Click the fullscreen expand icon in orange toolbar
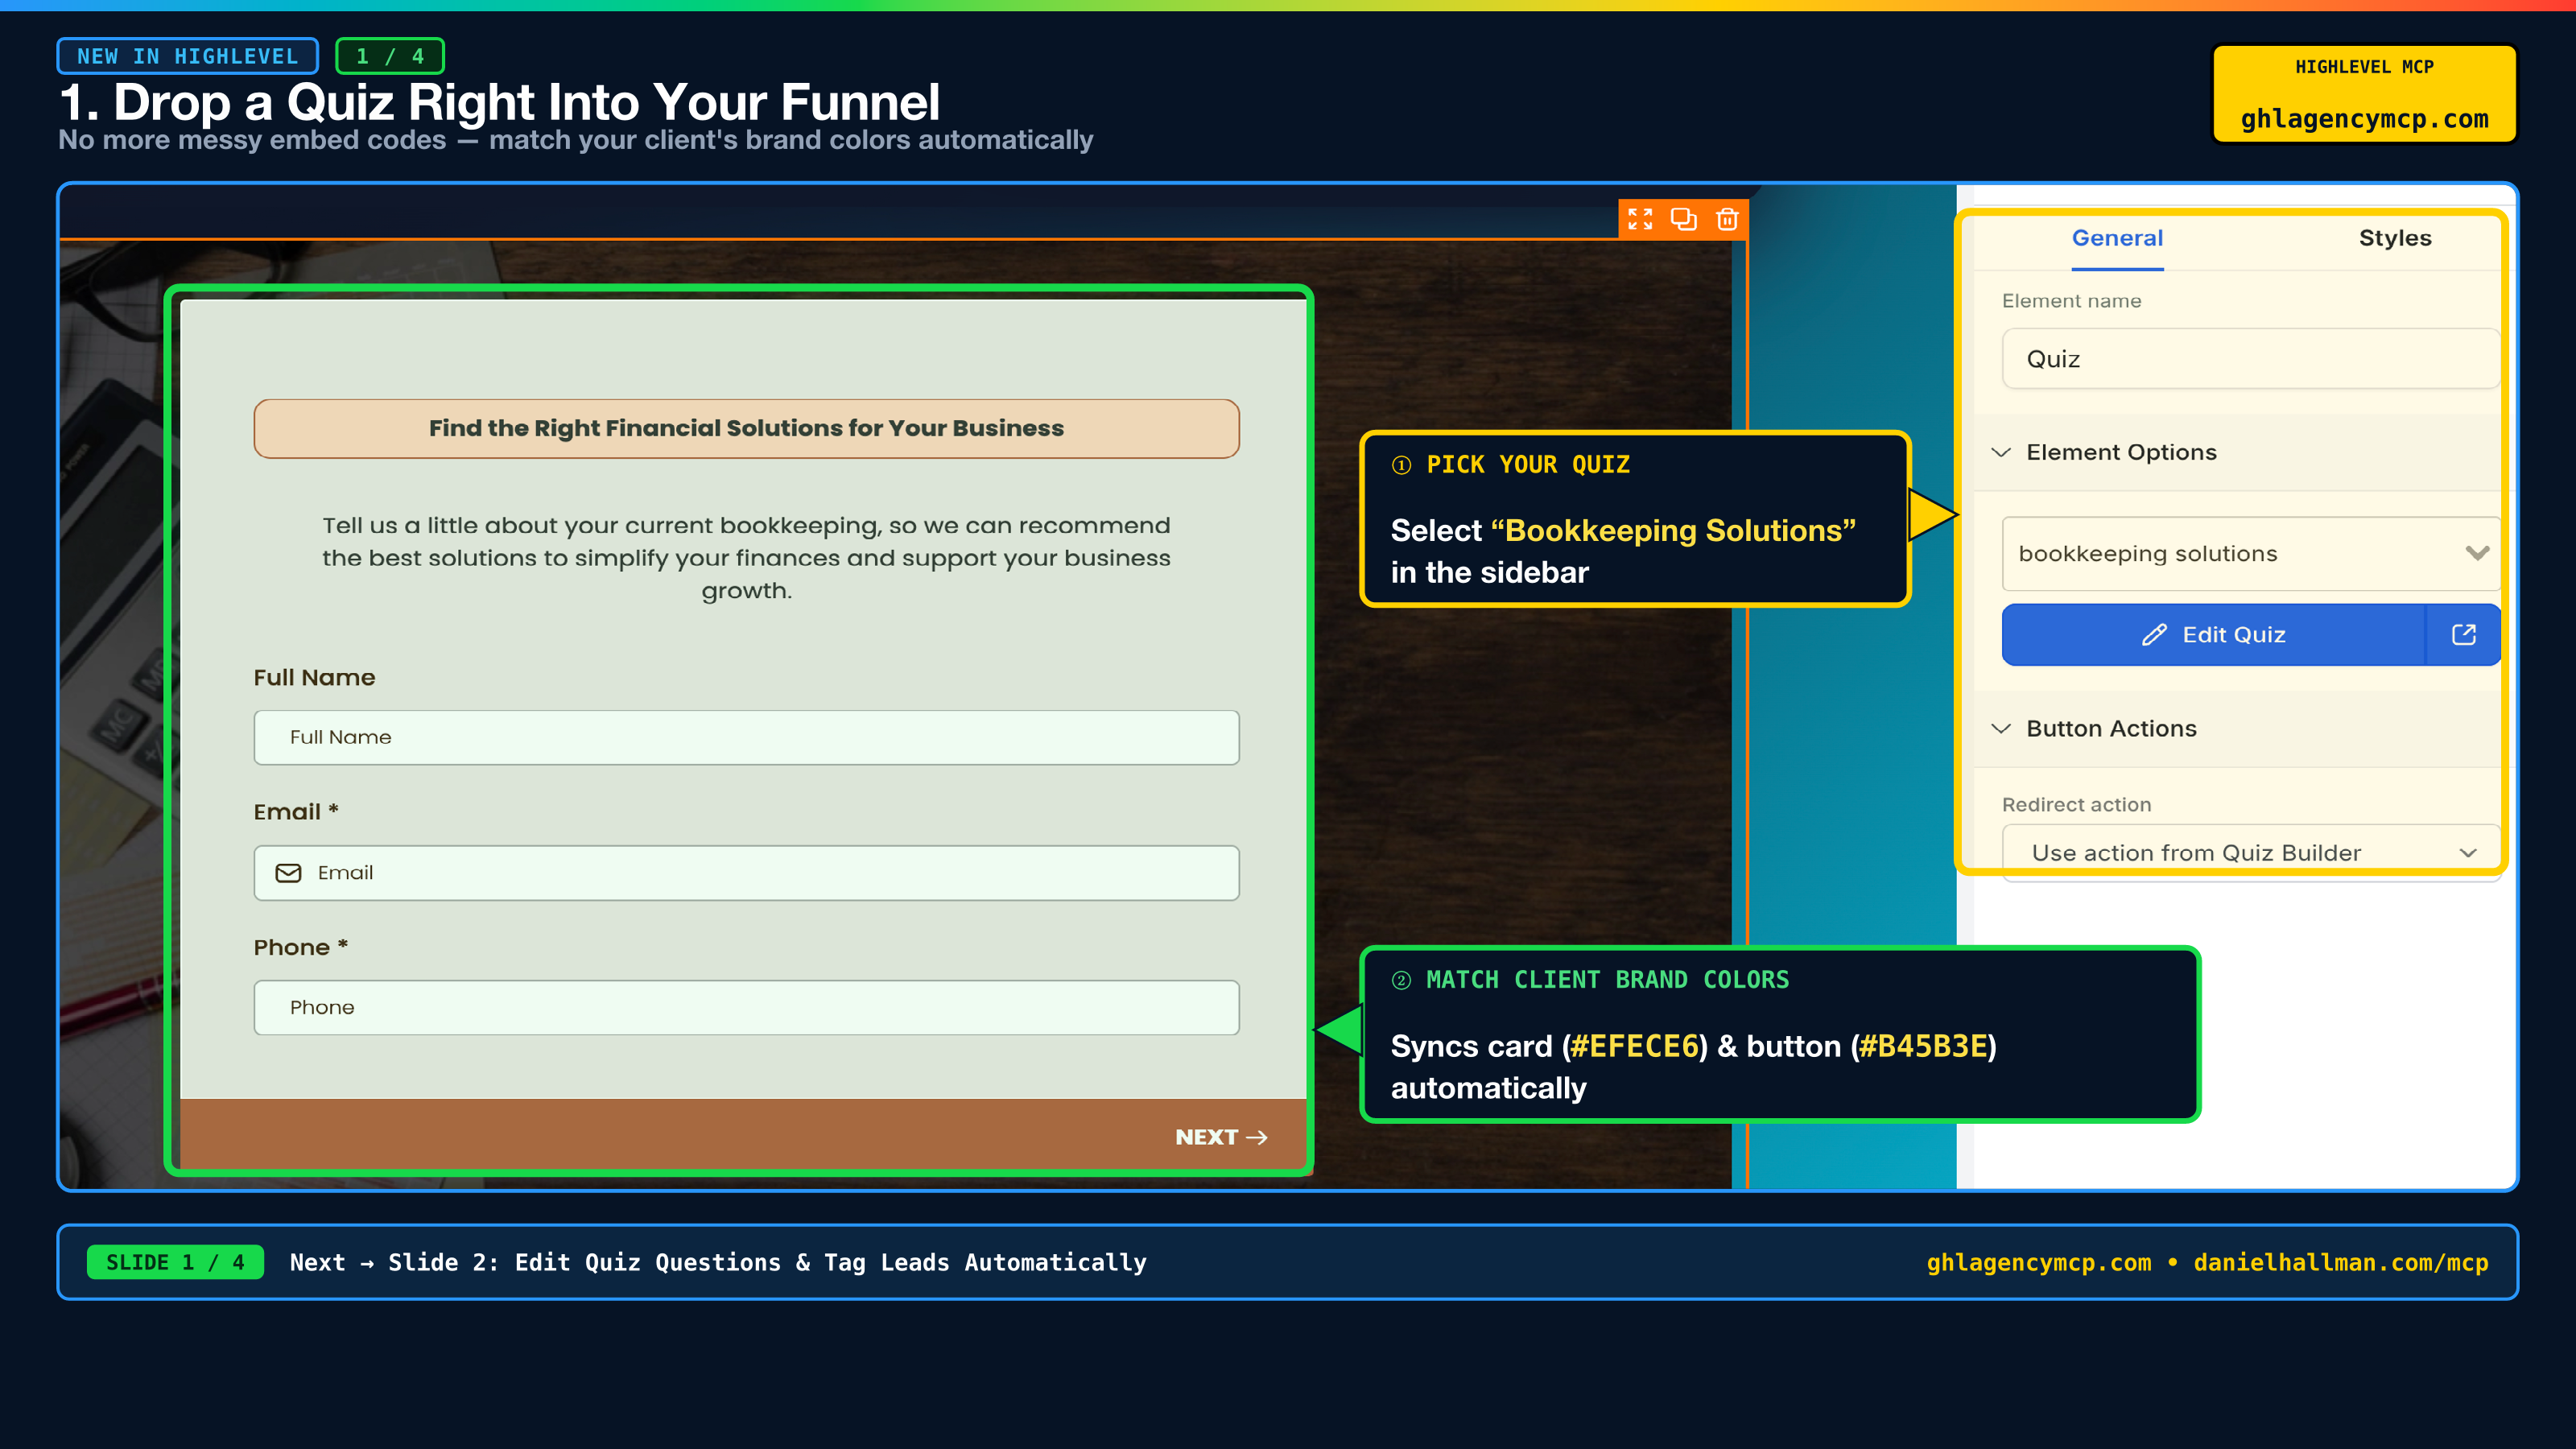This screenshot has height=1449, width=2576. click(x=1640, y=219)
